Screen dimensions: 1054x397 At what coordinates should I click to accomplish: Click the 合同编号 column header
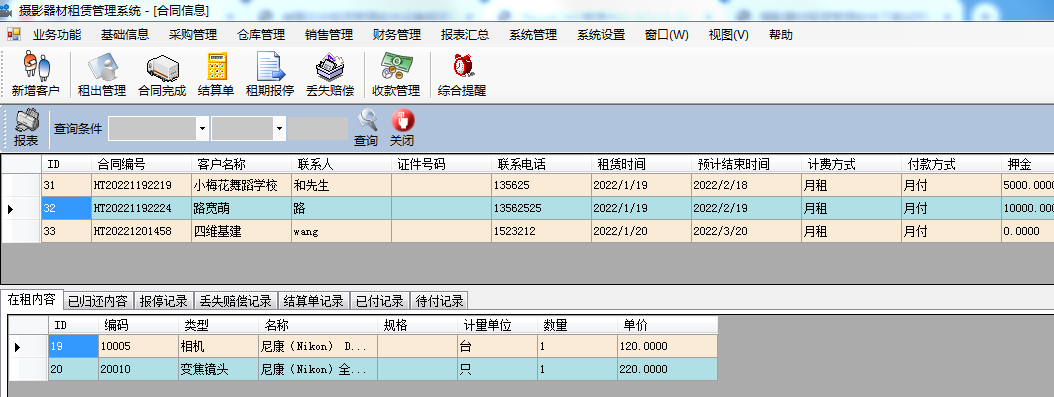pyautogui.click(x=141, y=164)
